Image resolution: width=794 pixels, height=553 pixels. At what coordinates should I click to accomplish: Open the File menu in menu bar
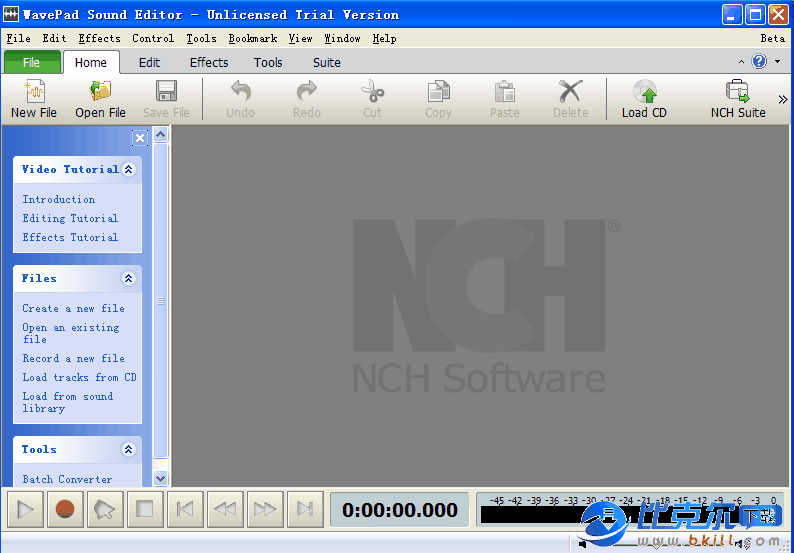coord(18,38)
